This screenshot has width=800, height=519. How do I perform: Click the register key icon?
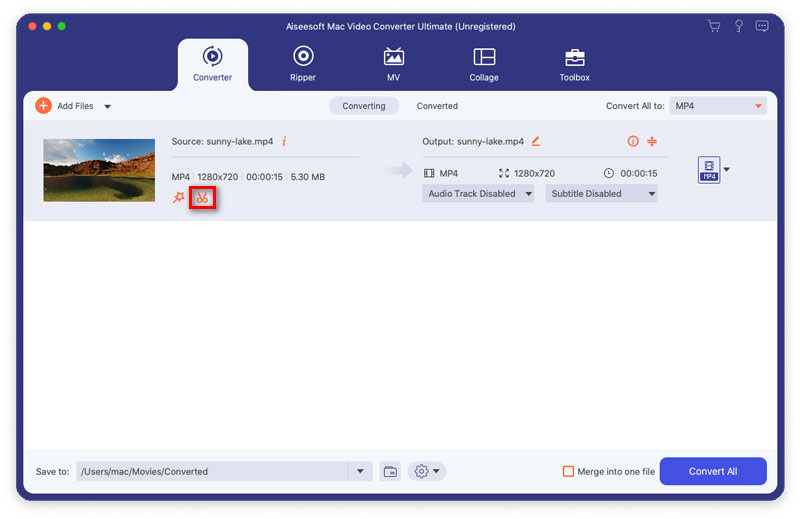click(738, 26)
